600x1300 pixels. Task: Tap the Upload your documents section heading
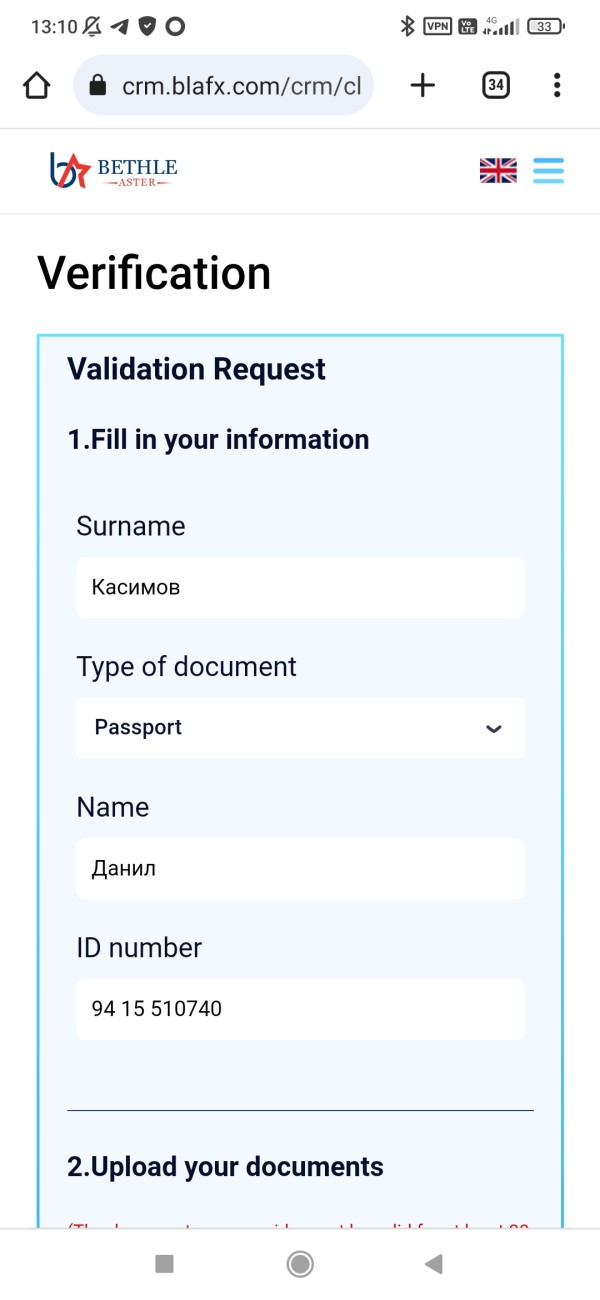pos(225,1167)
